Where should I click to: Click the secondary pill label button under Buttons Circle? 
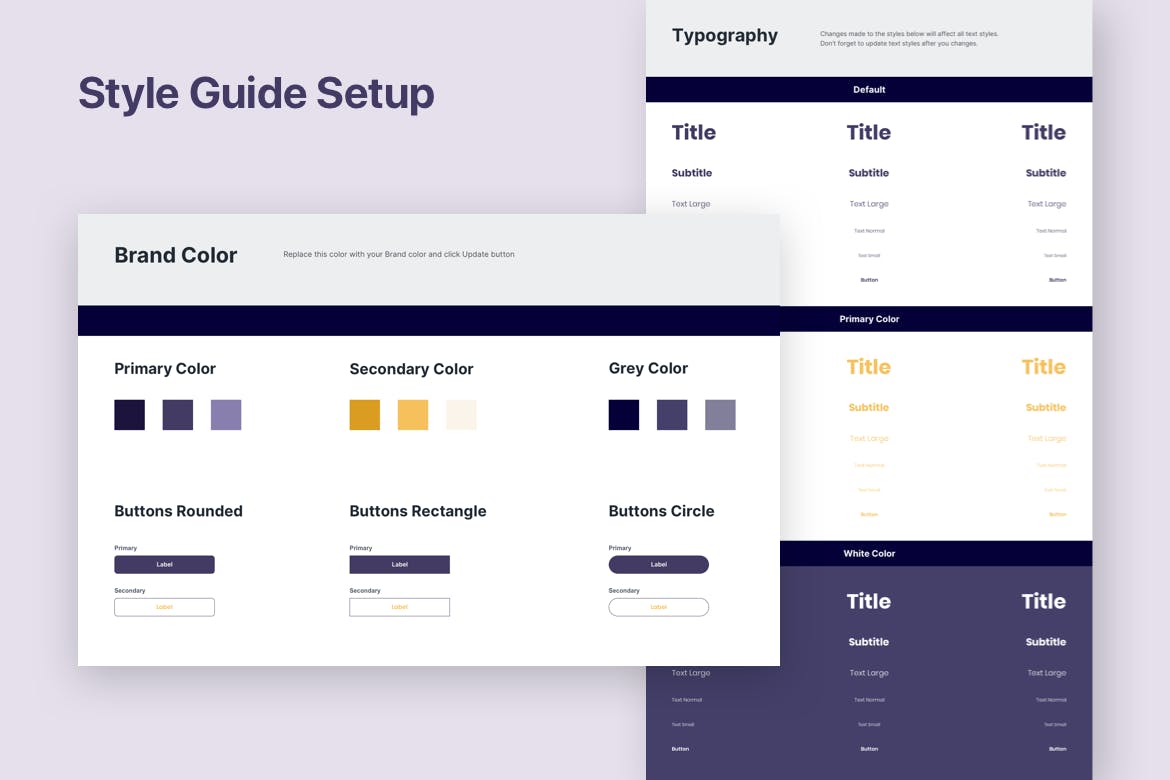click(658, 607)
